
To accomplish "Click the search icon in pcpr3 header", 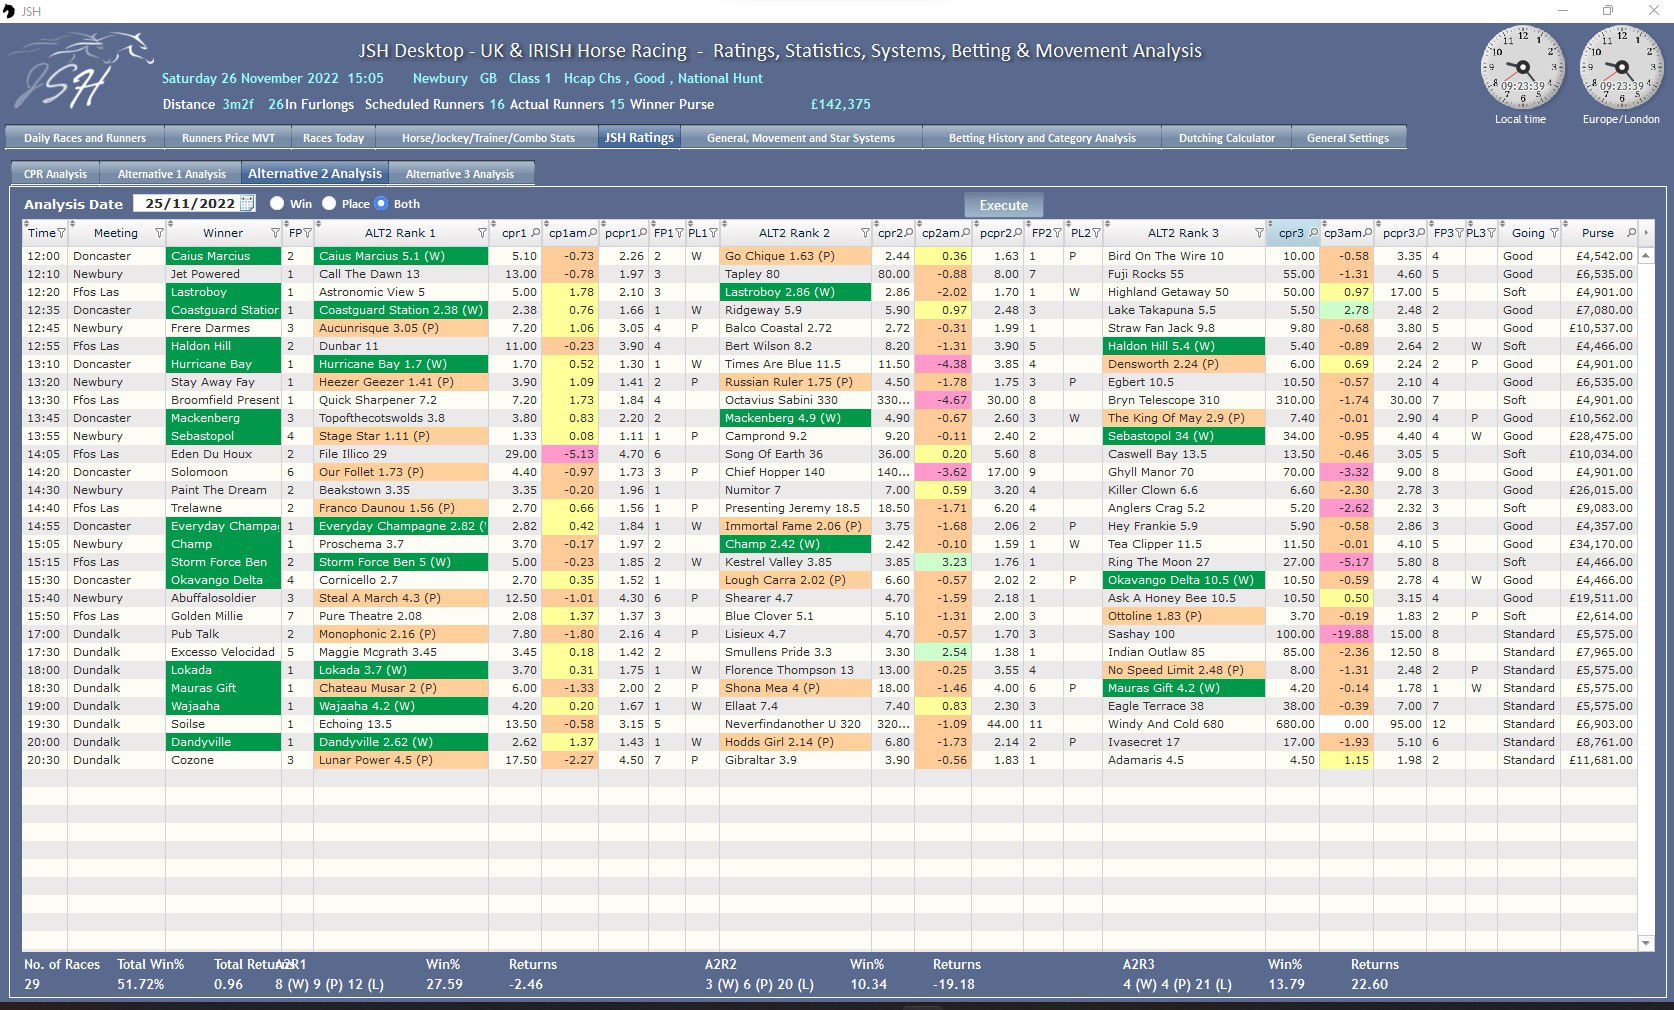I will 1421,233.
